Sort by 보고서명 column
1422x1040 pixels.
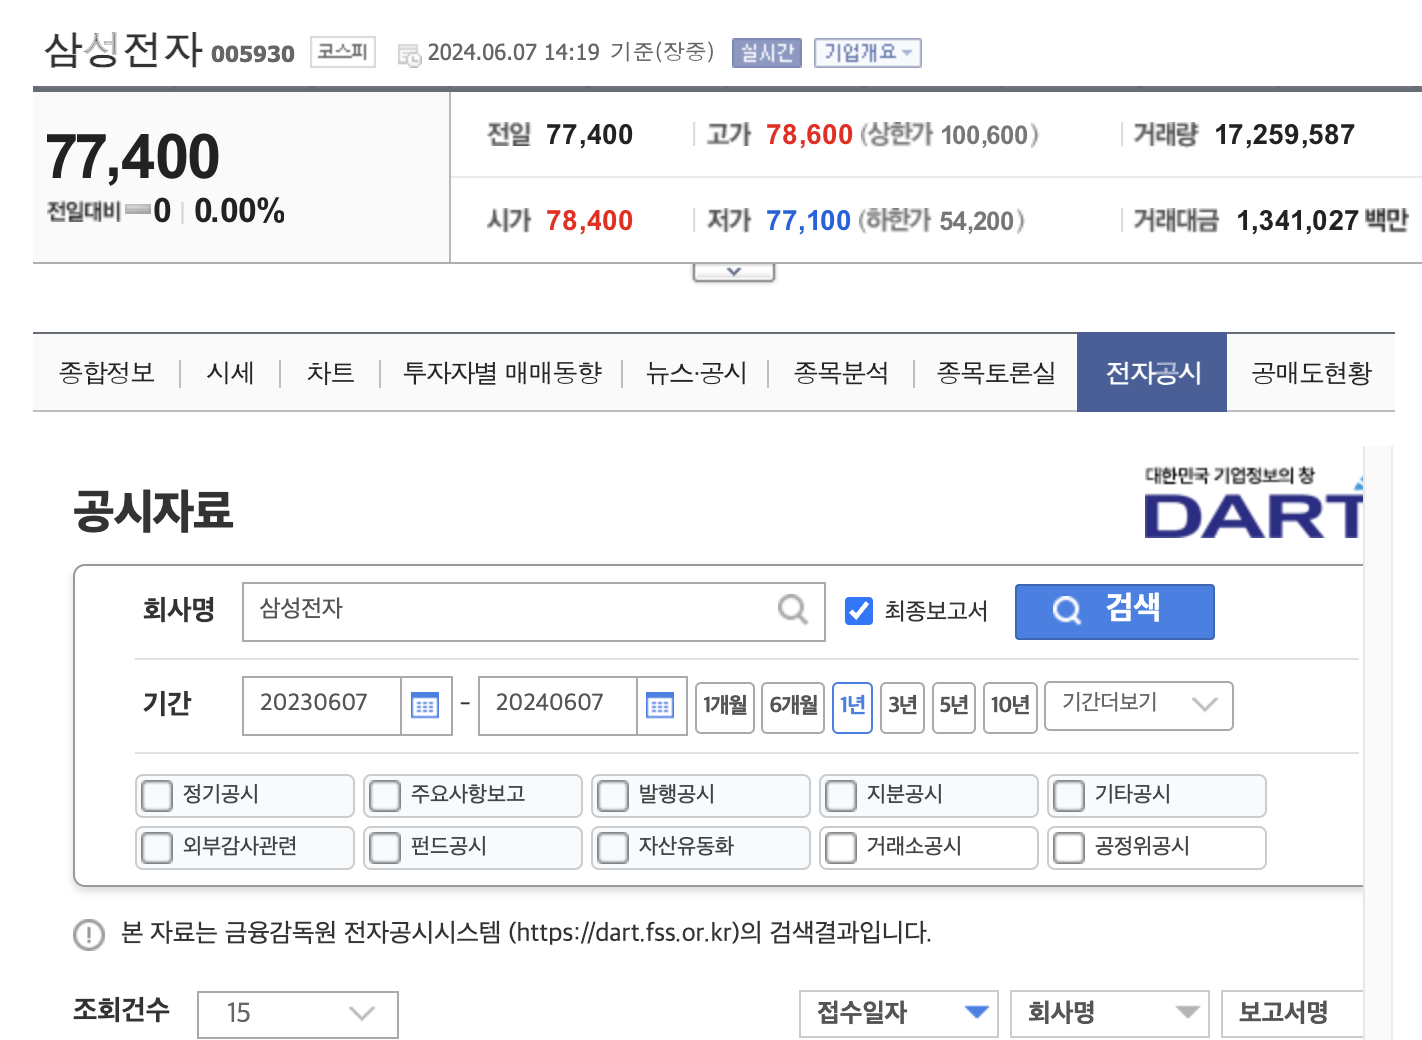click(1292, 1014)
